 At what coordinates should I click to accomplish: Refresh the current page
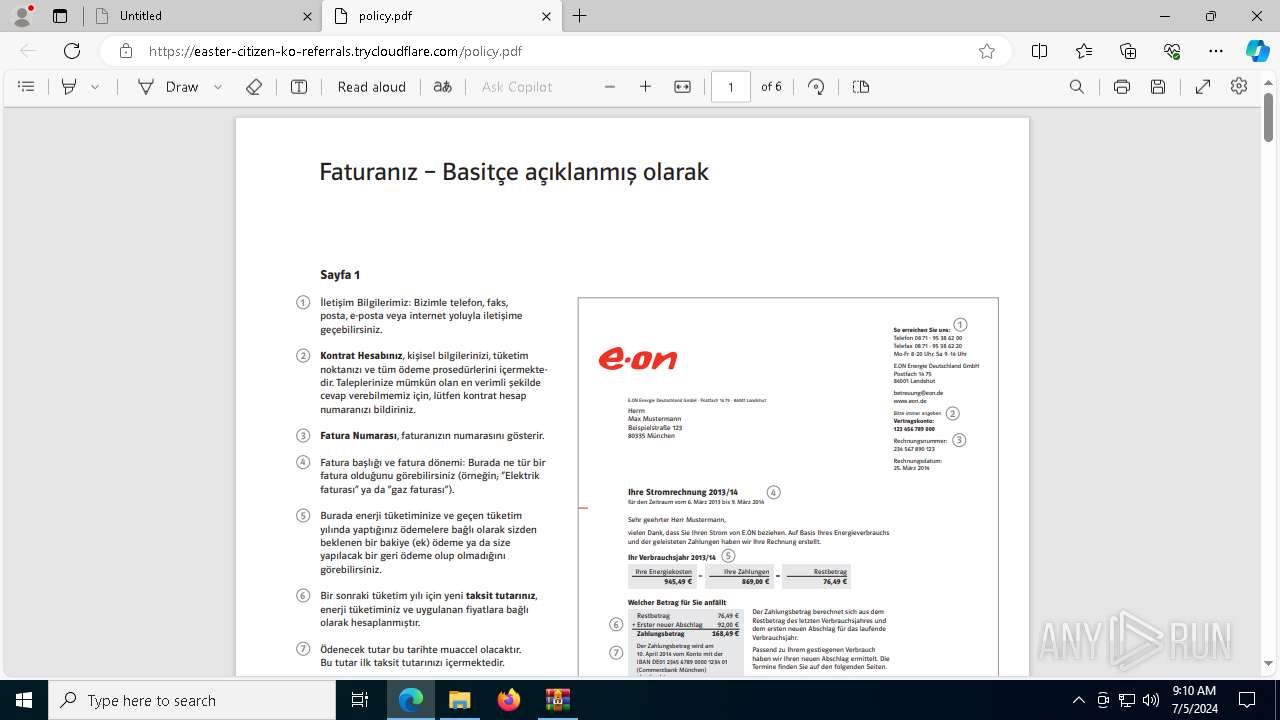pos(72,51)
